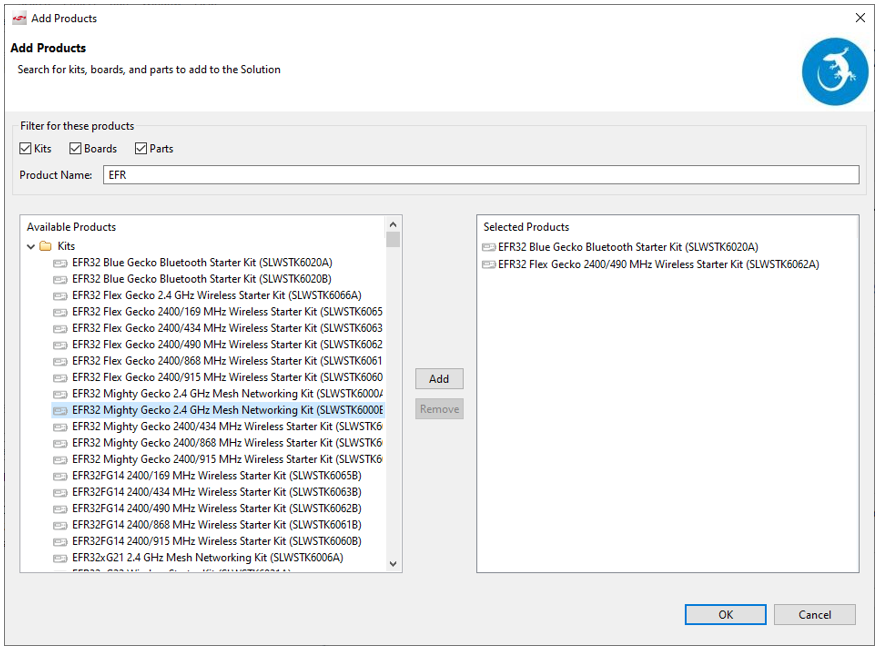The image size is (879, 649).
Task: Disable the Parts filter checkbox
Action: pos(141,149)
